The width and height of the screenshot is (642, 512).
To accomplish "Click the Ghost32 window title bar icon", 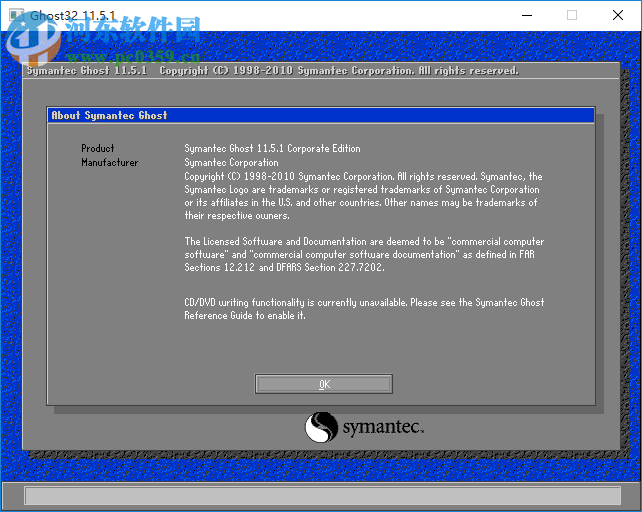I will point(16,16).
